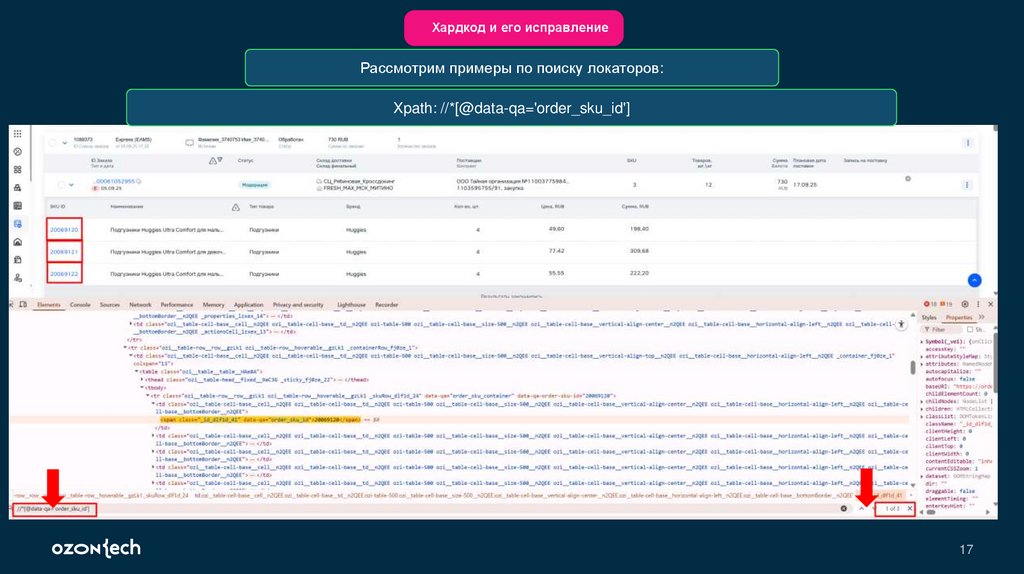Open the Memory tab
Image resolution: width=1024 pixels, height=574 pixels.
(214, 304)
